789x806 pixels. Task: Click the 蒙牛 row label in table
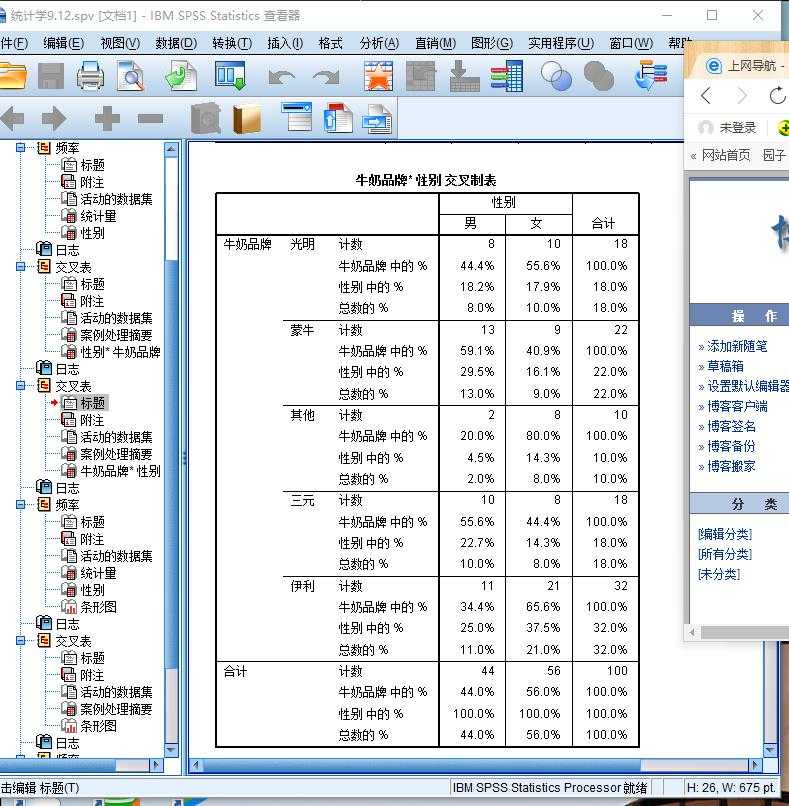pyautogui.click(x=302, y=330)
